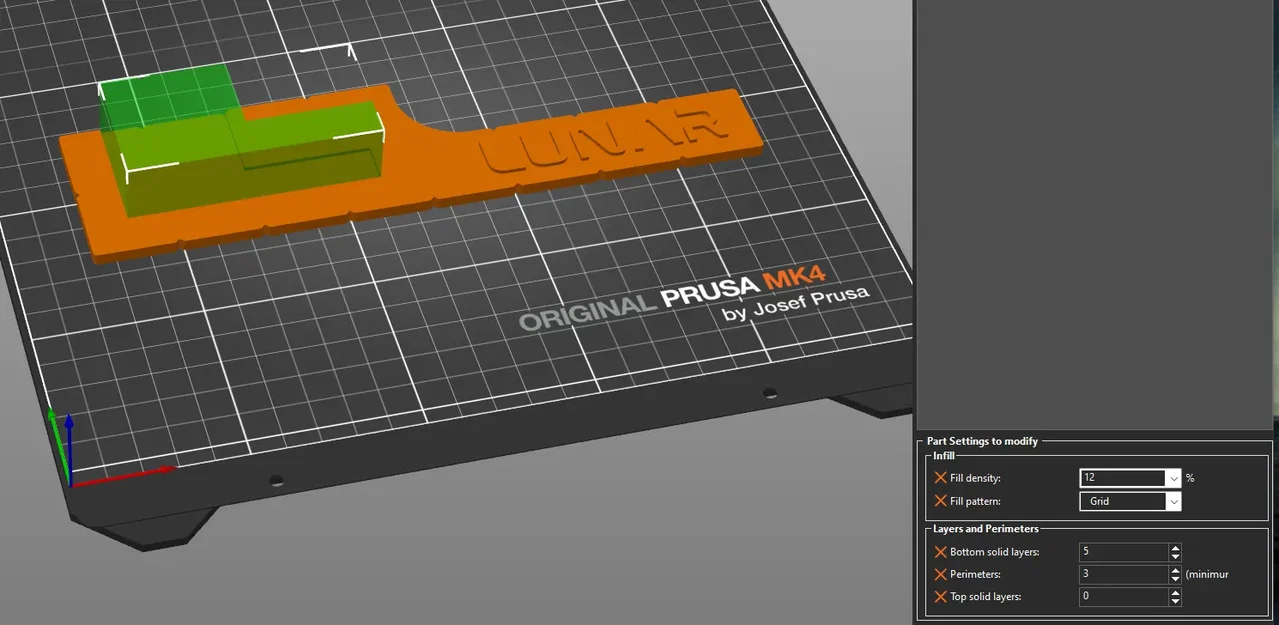Click the Perimeters value field showing 3
Viewport: 1279px width, 625px height.
[x=1124, y=574]
